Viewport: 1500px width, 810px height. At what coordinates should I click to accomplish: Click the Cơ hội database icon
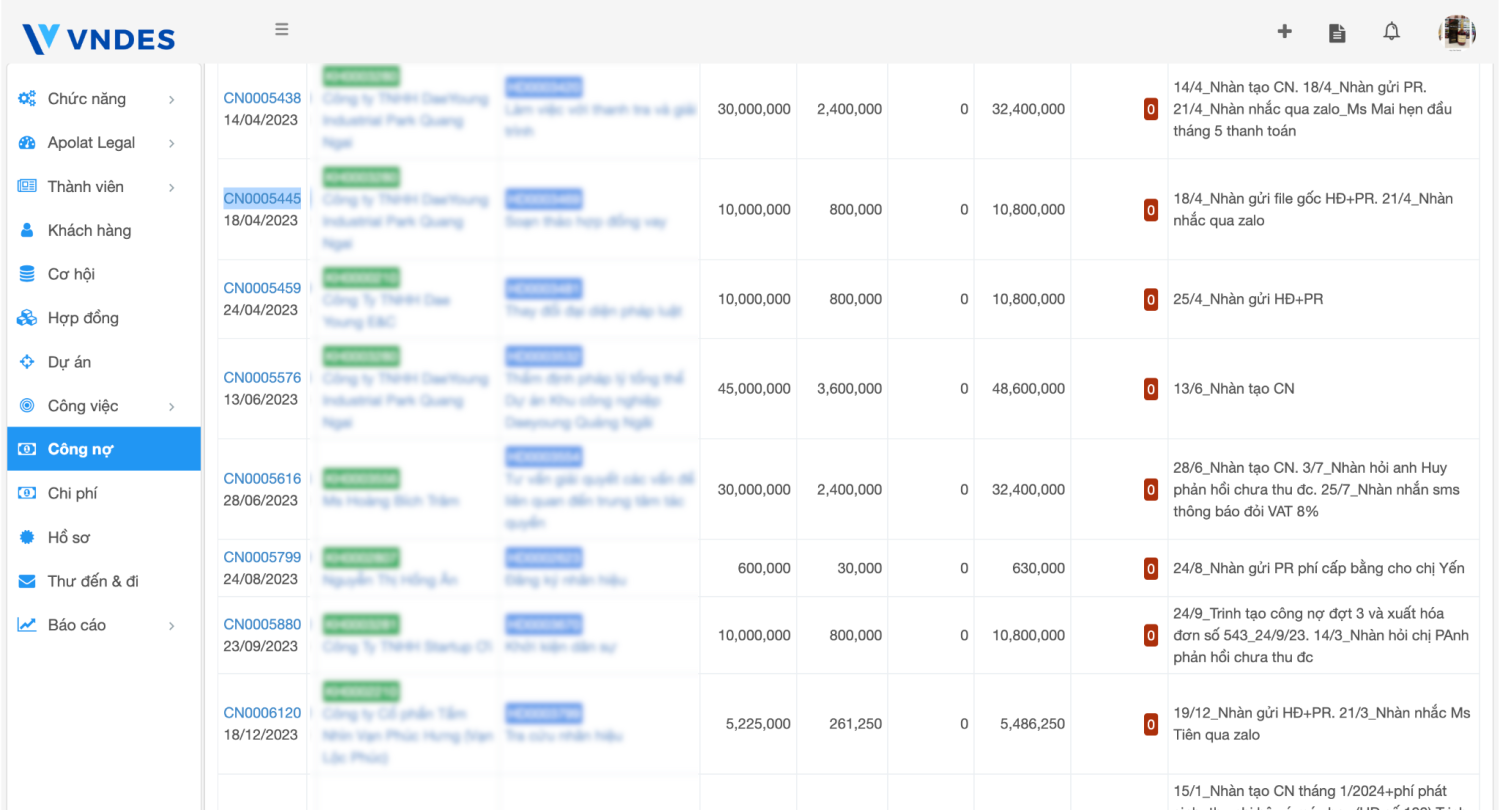point(27,274)
